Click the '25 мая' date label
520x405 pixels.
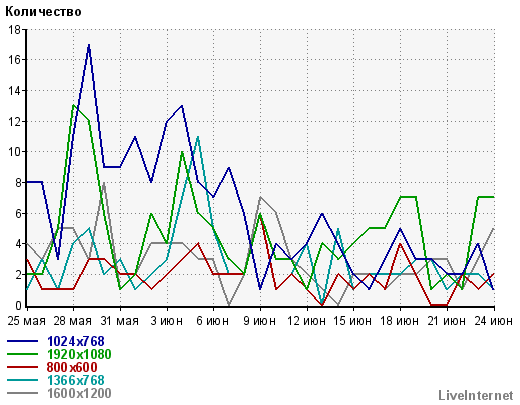pyautogui.click(x=27, y=321)
